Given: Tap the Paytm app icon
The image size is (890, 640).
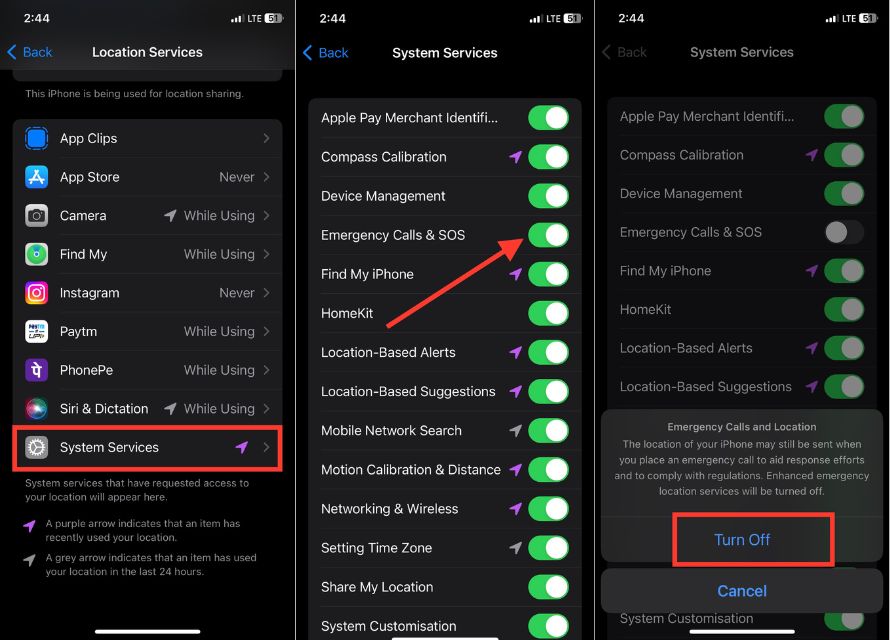Looking at the screenshot, I should coord(36,331).
